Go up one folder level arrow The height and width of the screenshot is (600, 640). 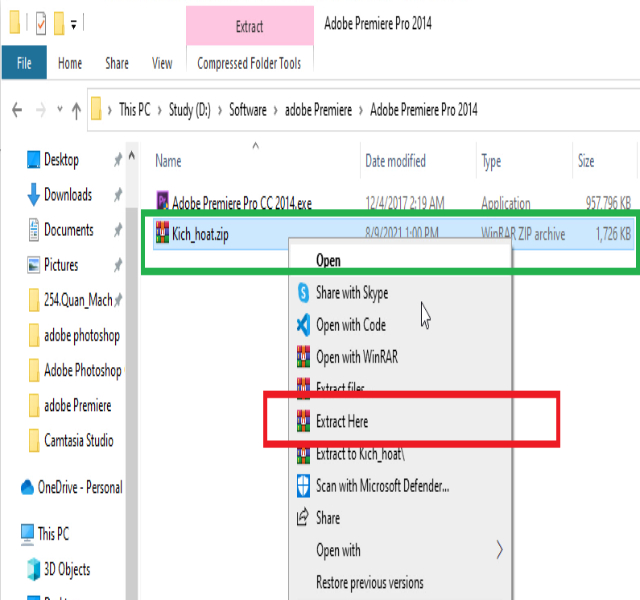[76, 110]
